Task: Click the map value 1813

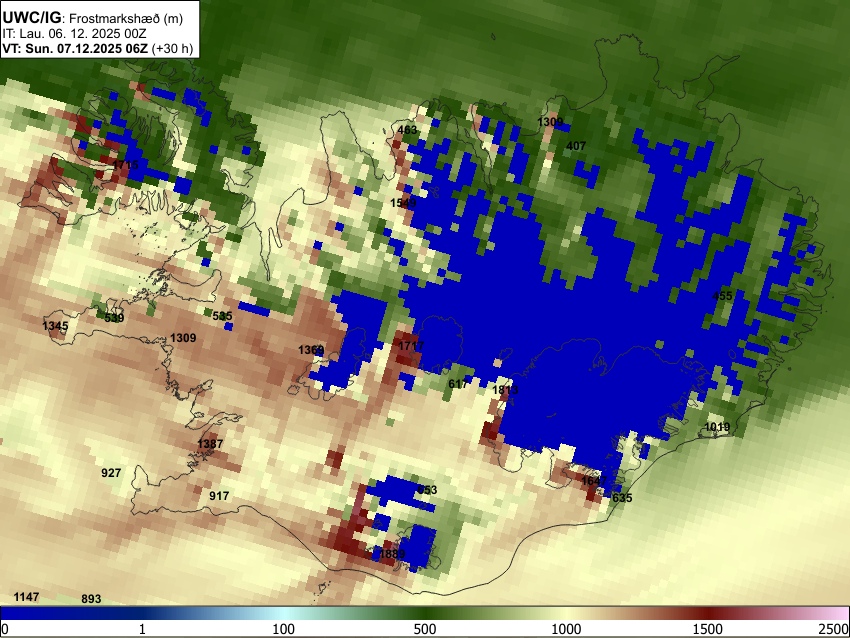Action: pyautogui.click(x=505, y=390)
